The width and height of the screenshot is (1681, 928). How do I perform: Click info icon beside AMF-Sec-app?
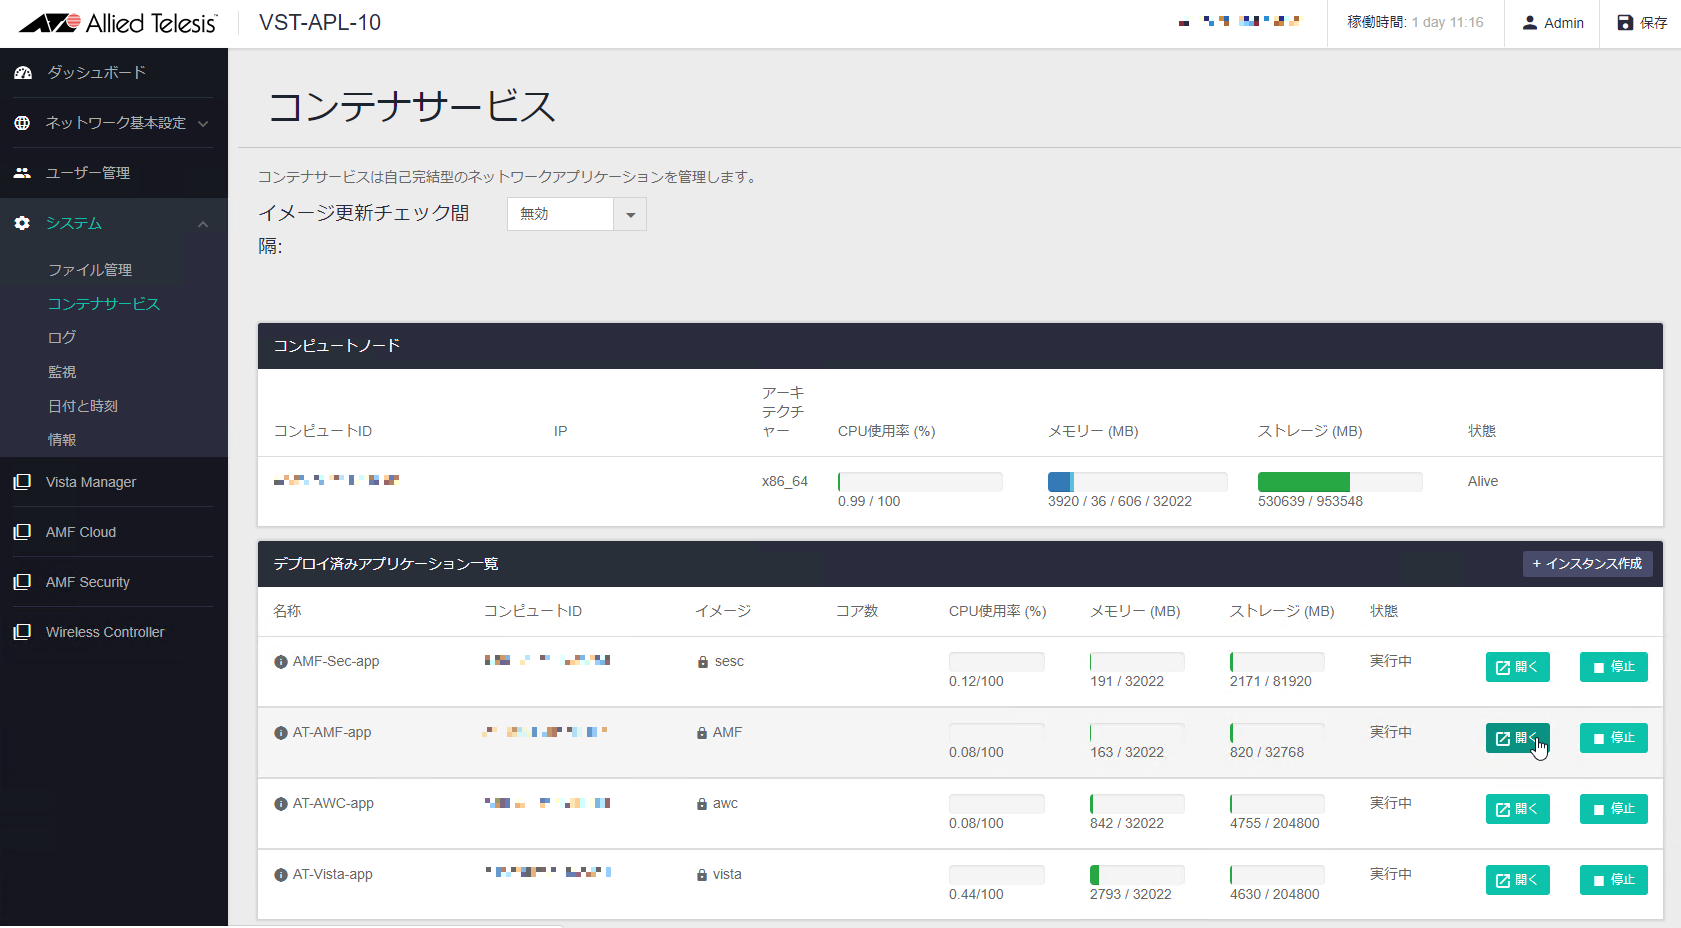pyautogui.click(x=281, y=662)
